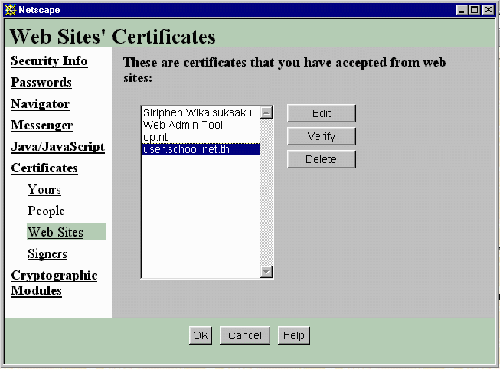
Task: View the Yours certificates page
Action: 44,189
